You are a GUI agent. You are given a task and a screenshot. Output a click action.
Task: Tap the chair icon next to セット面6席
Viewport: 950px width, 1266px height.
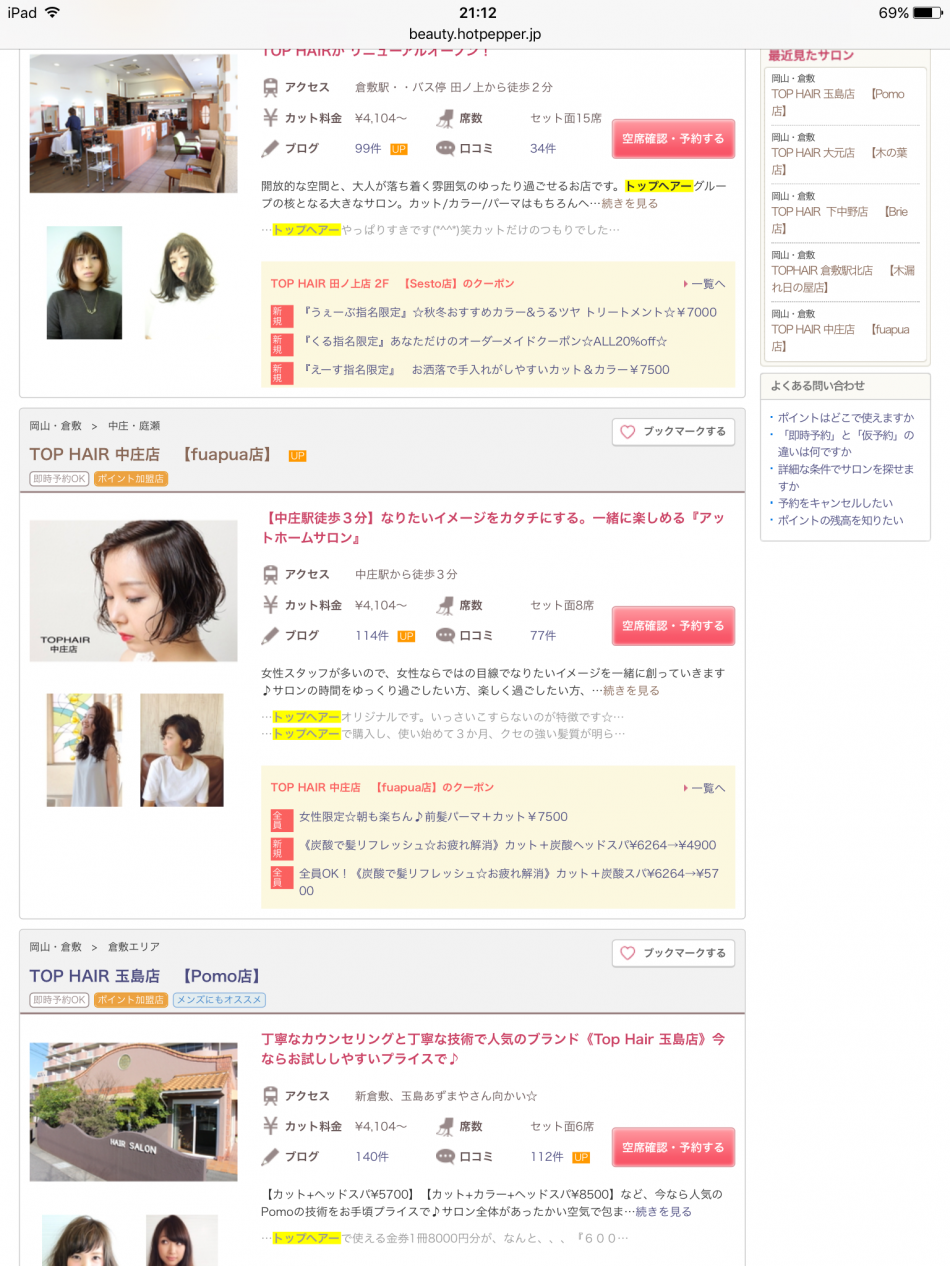point(445,1126)
